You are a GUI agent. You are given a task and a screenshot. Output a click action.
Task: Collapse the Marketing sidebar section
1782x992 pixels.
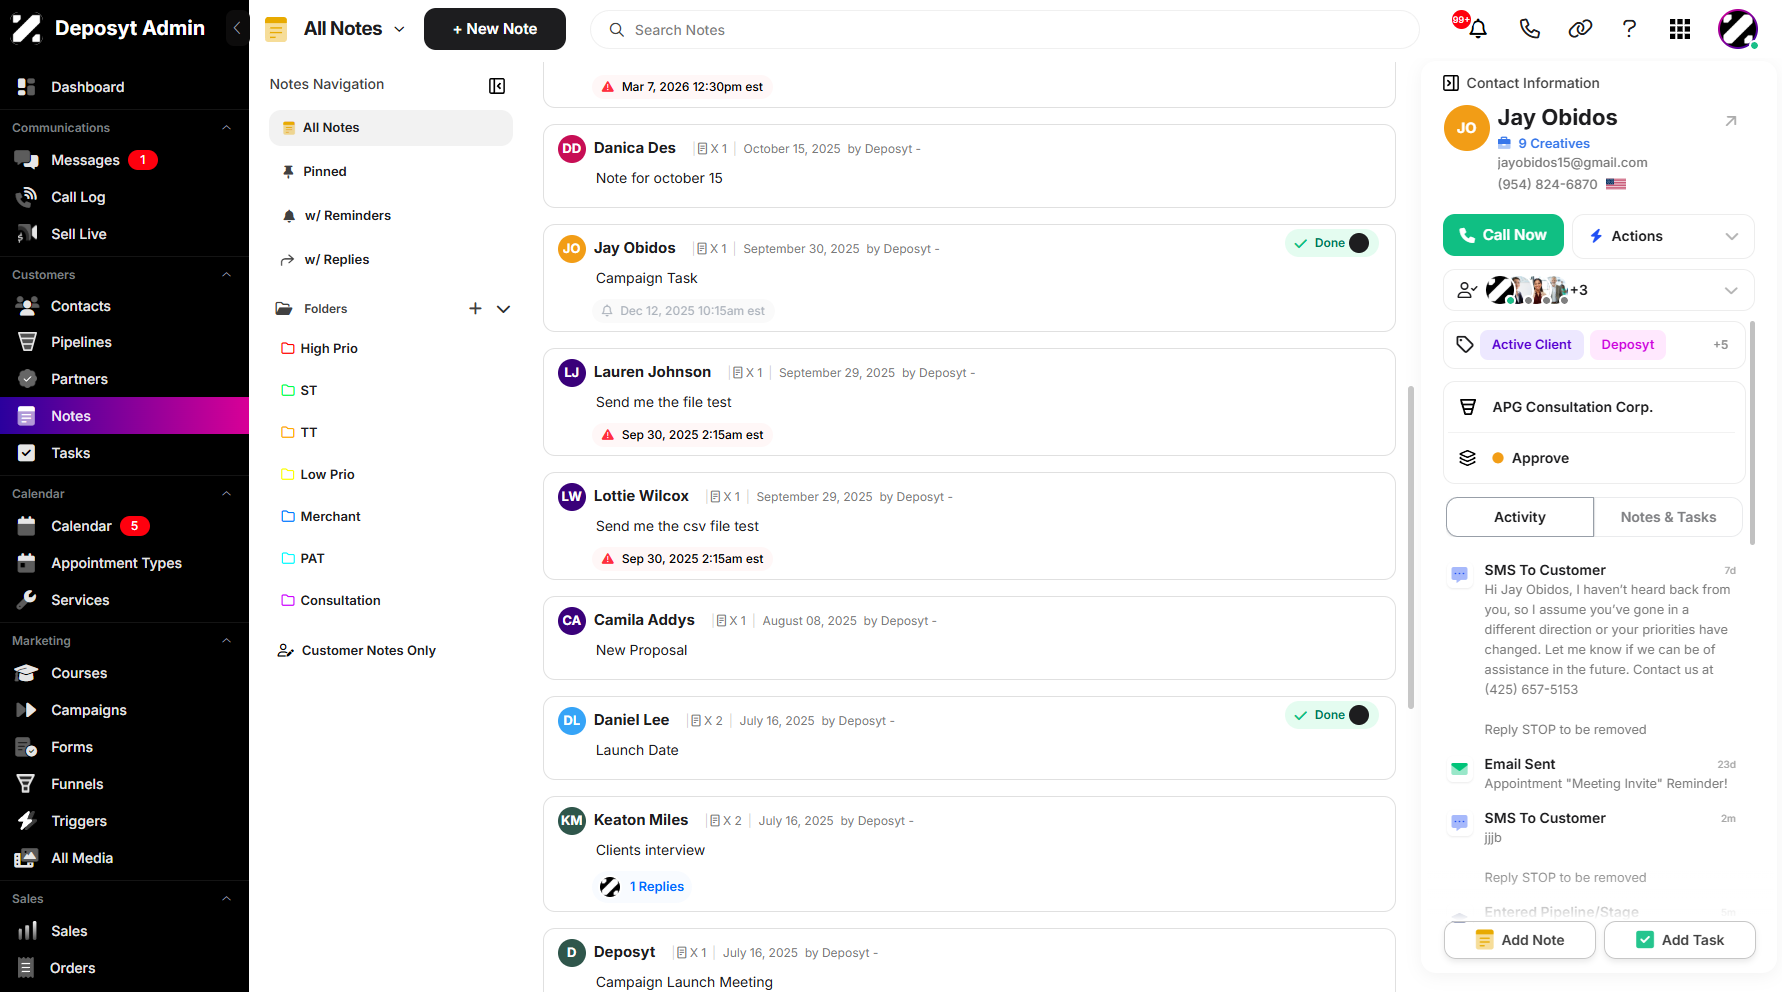[226, 641]
